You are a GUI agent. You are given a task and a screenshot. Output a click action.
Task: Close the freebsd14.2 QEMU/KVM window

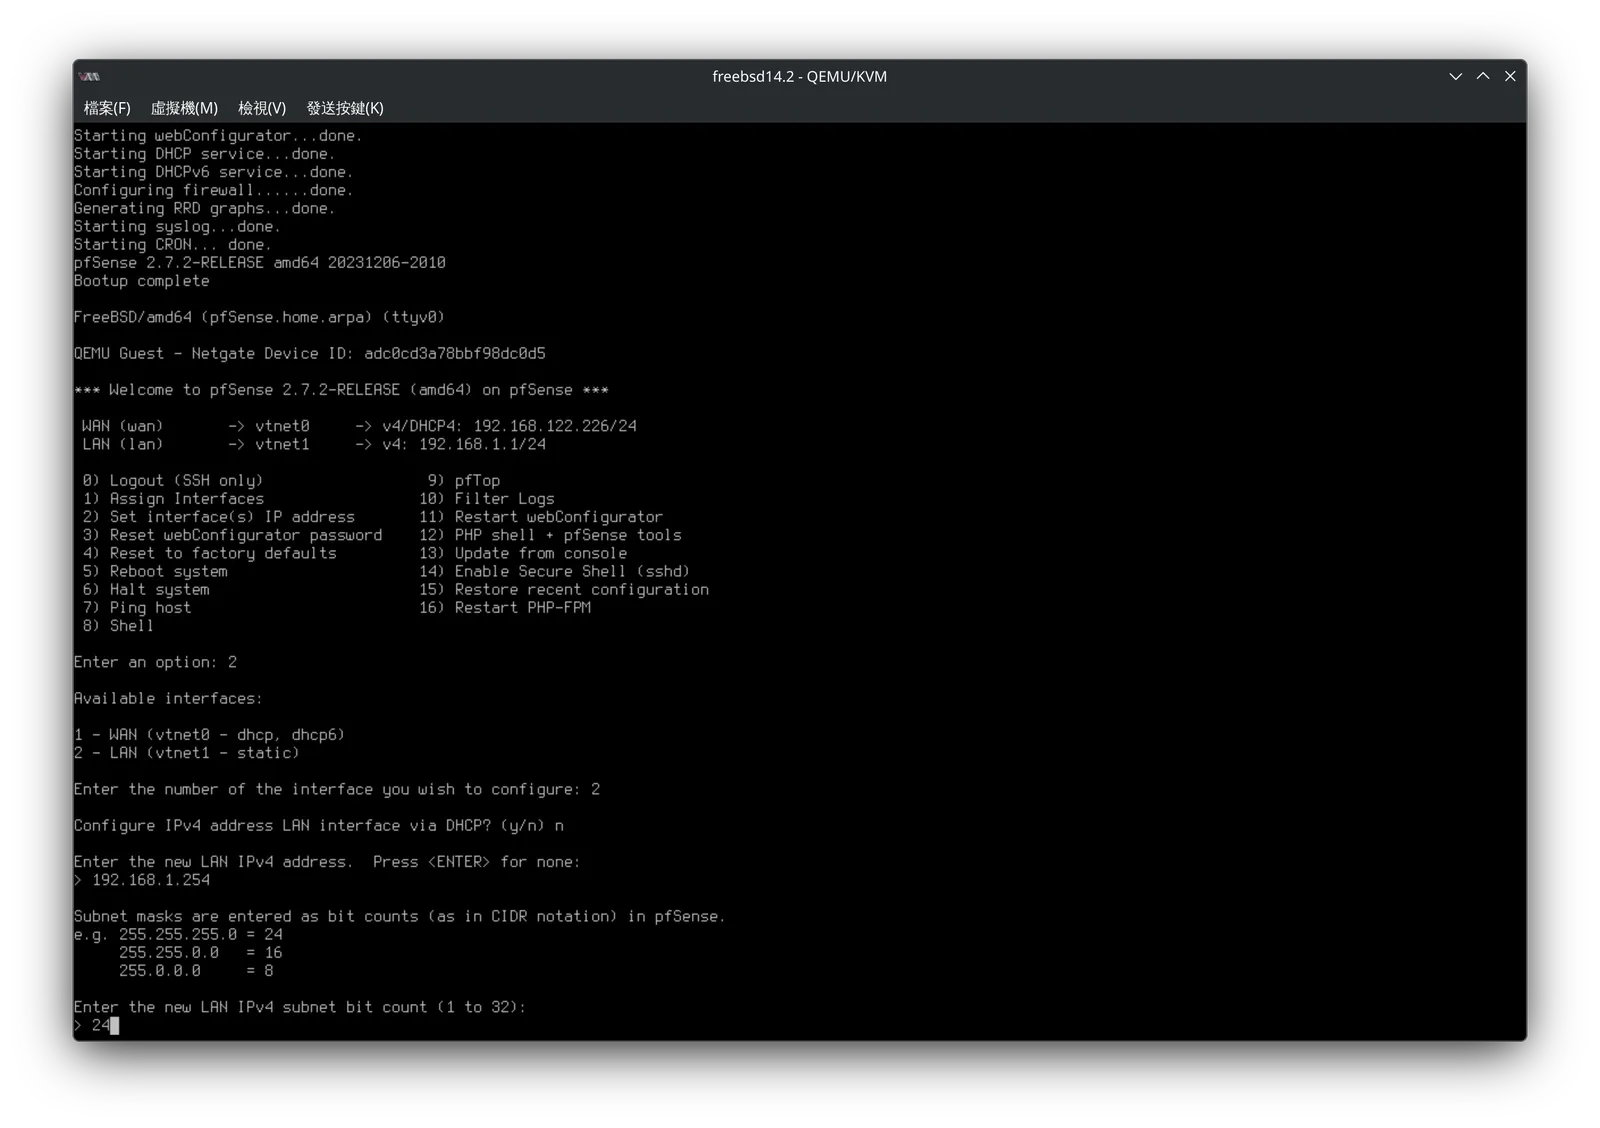(1510, 76)
